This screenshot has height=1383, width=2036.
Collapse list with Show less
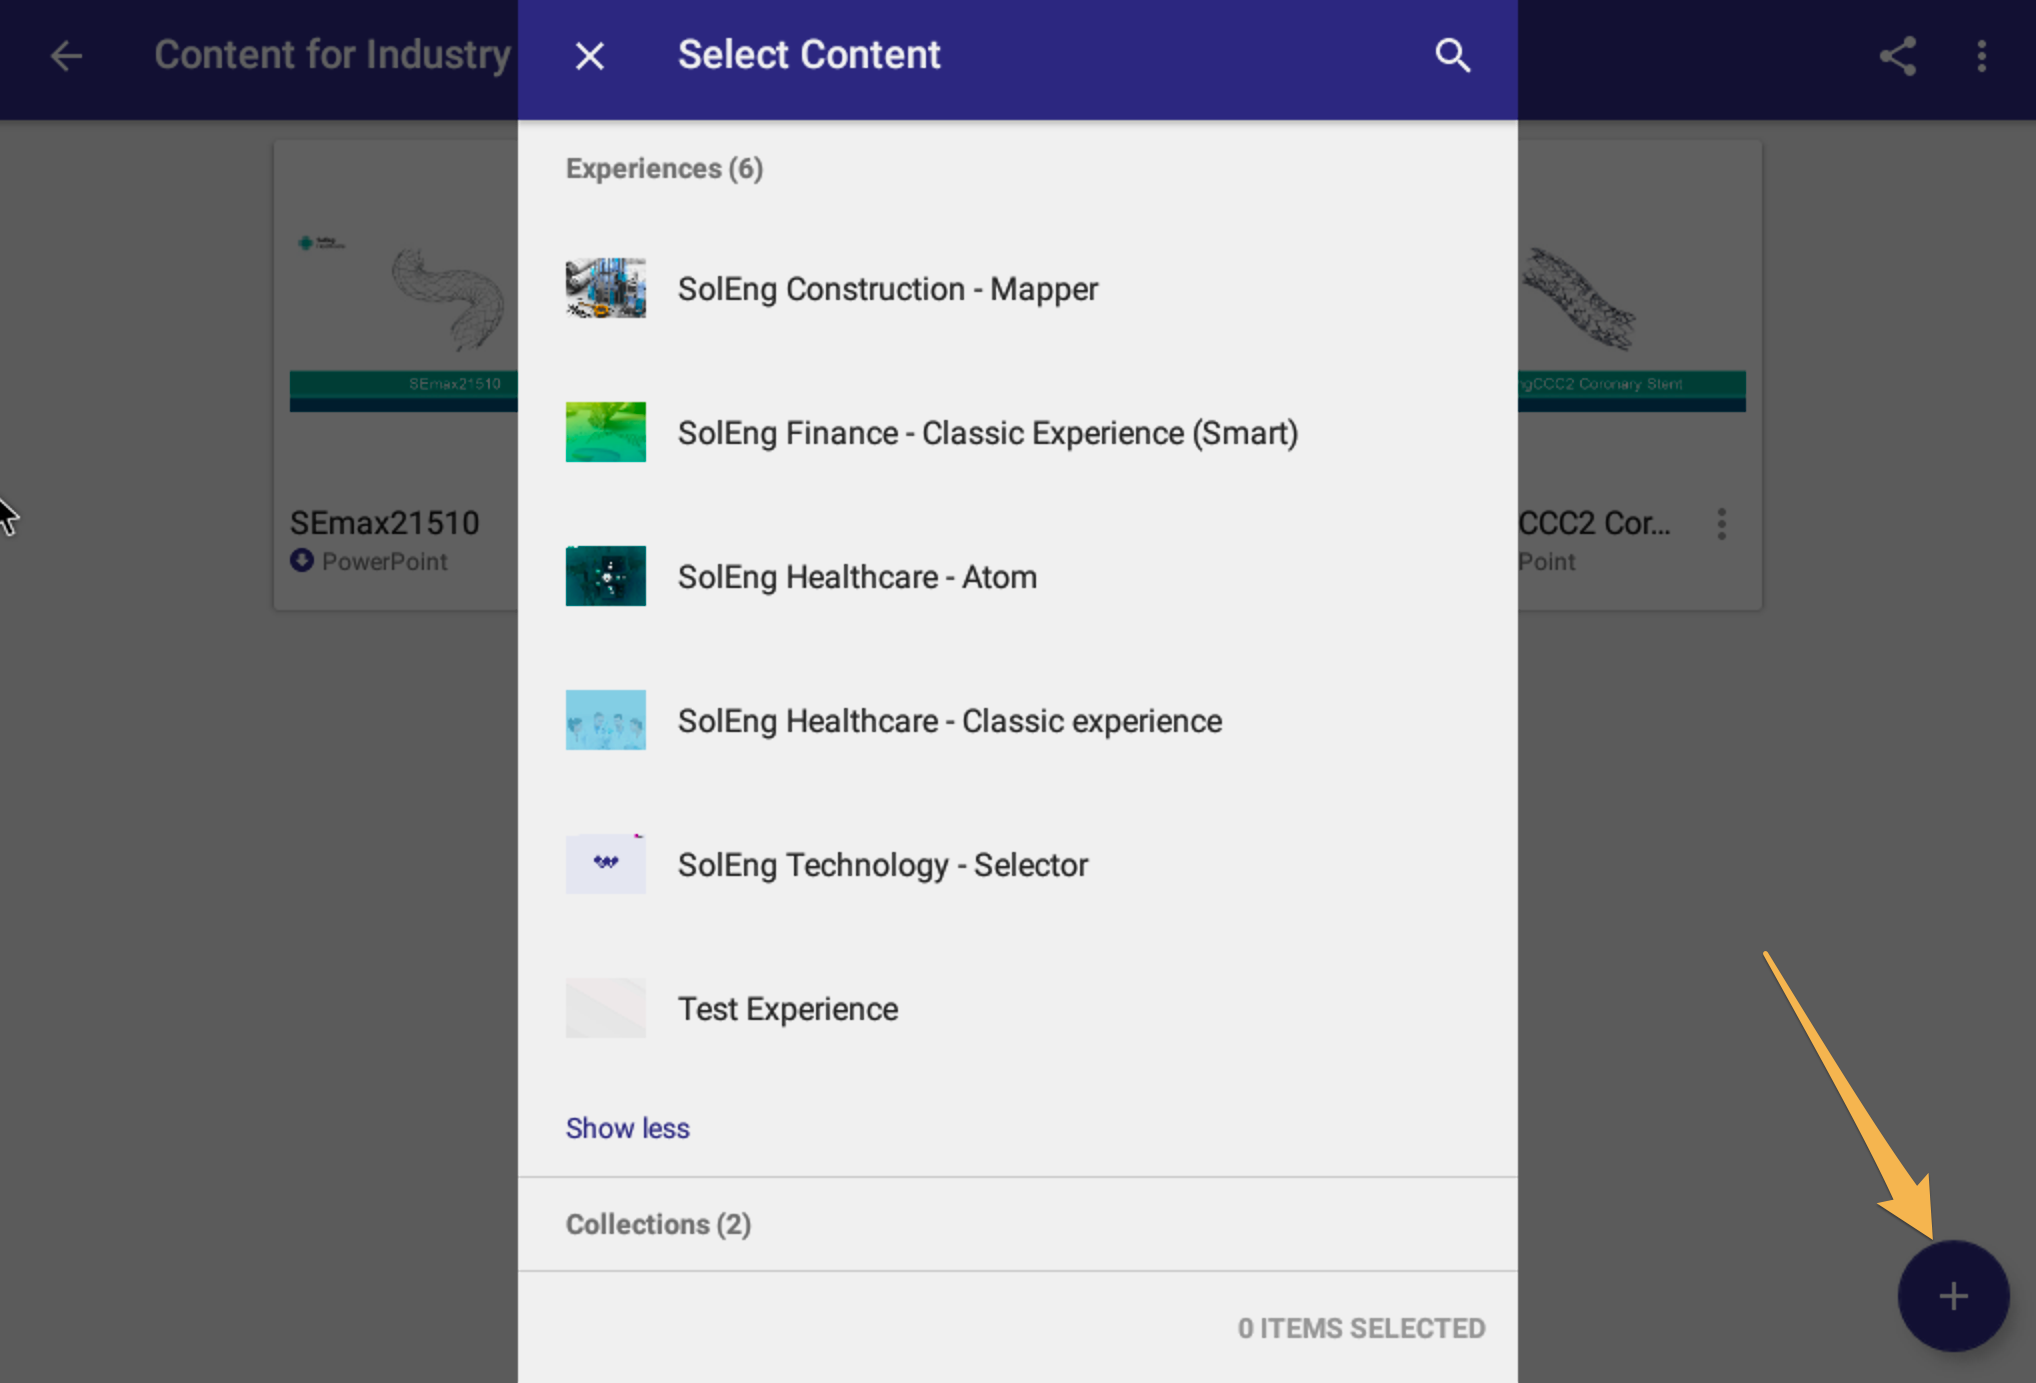pyautogui.click(x=627, y=1128)
